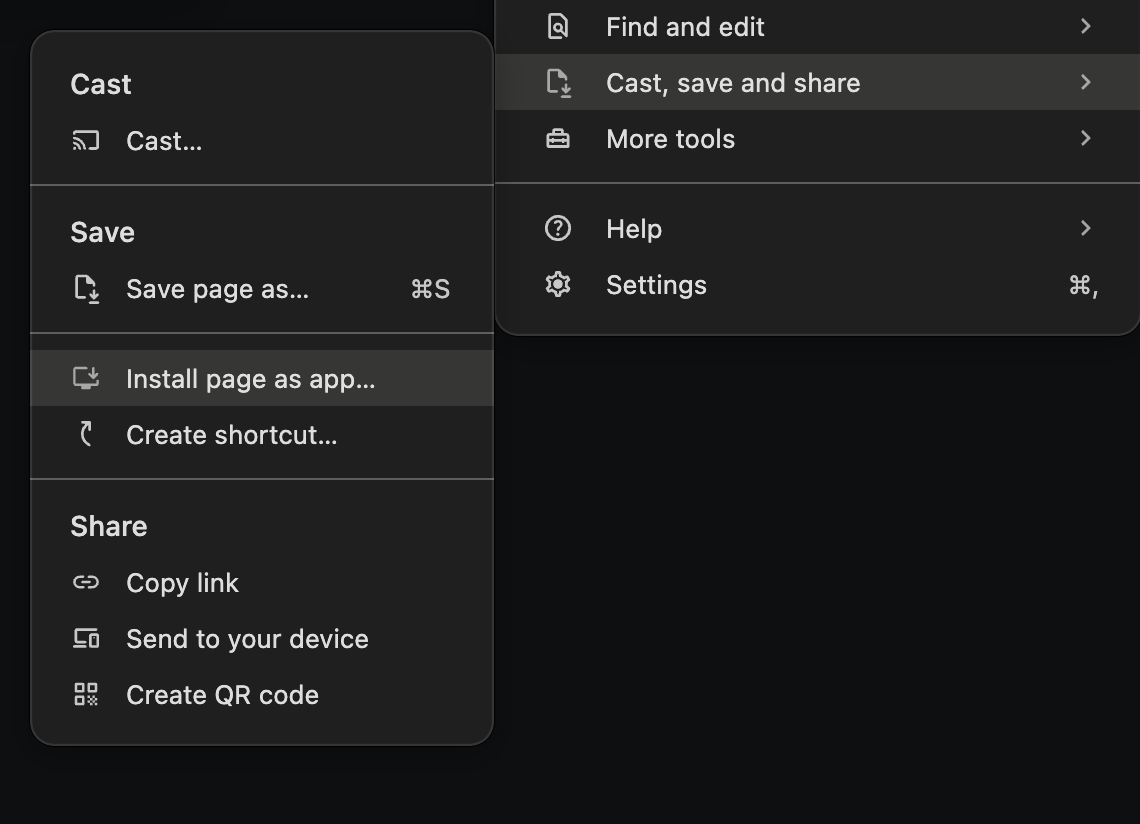Click the Install page as app monitor icon
Image resolution: width=1140 pixels, height=824 pixels.
86,378
